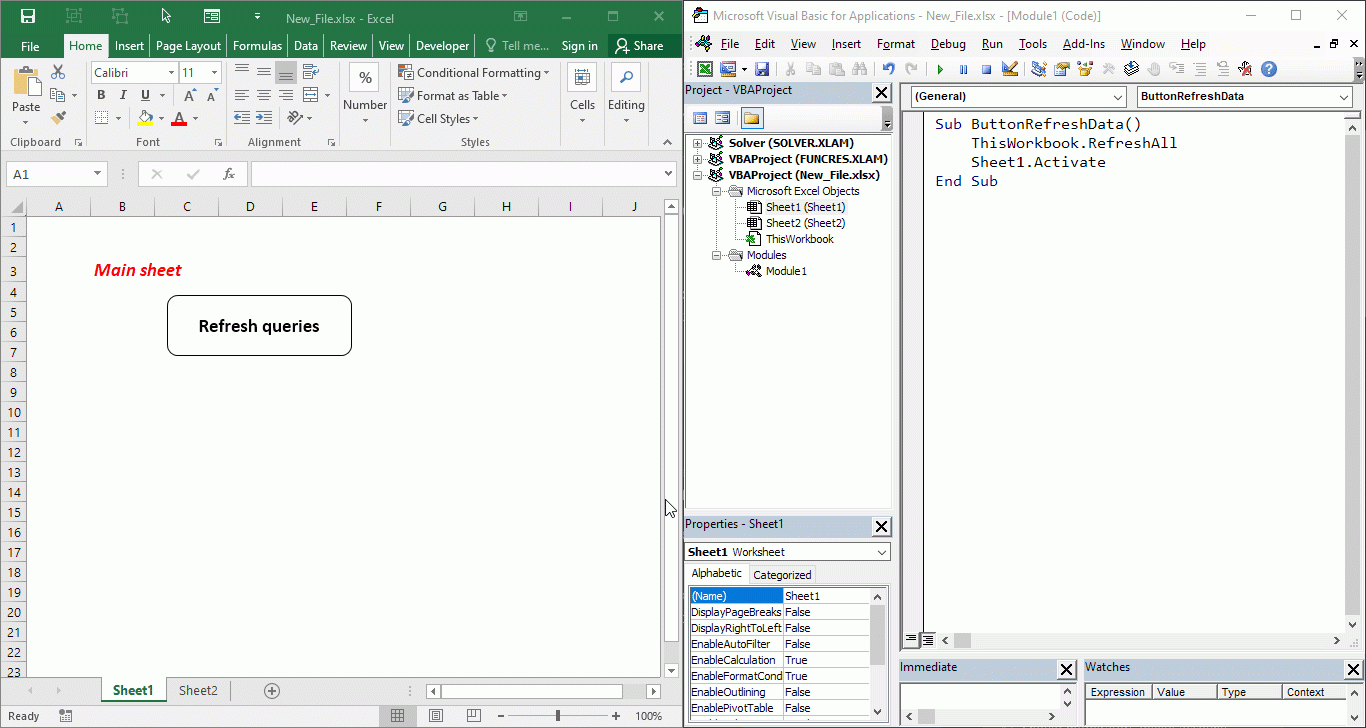Click the Format Painter brush icon

pos(57,118)
